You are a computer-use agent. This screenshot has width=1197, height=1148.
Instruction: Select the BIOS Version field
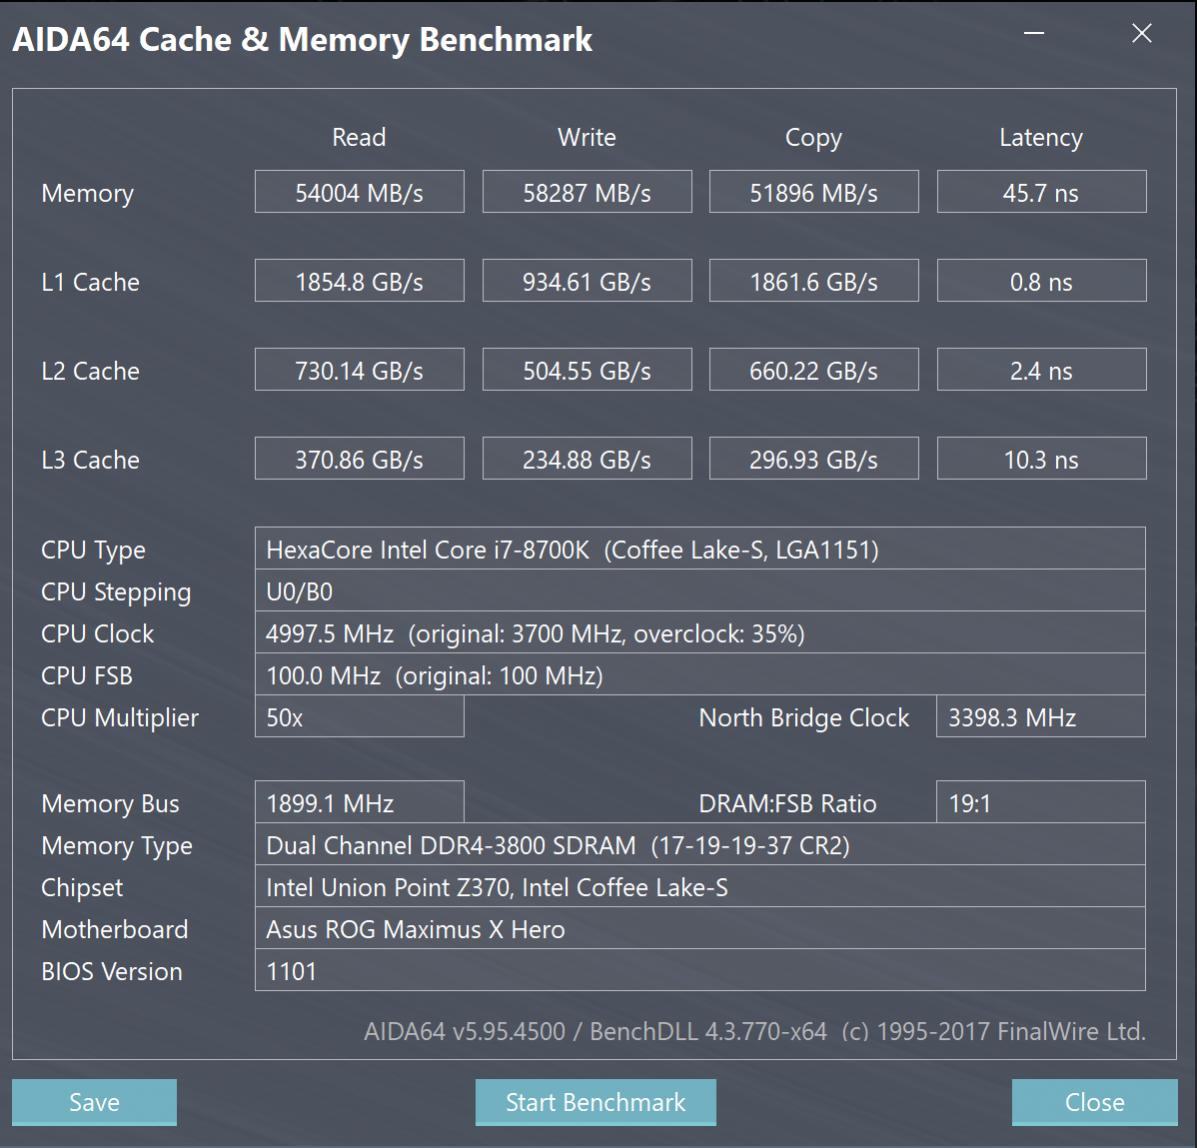[700, 971]
